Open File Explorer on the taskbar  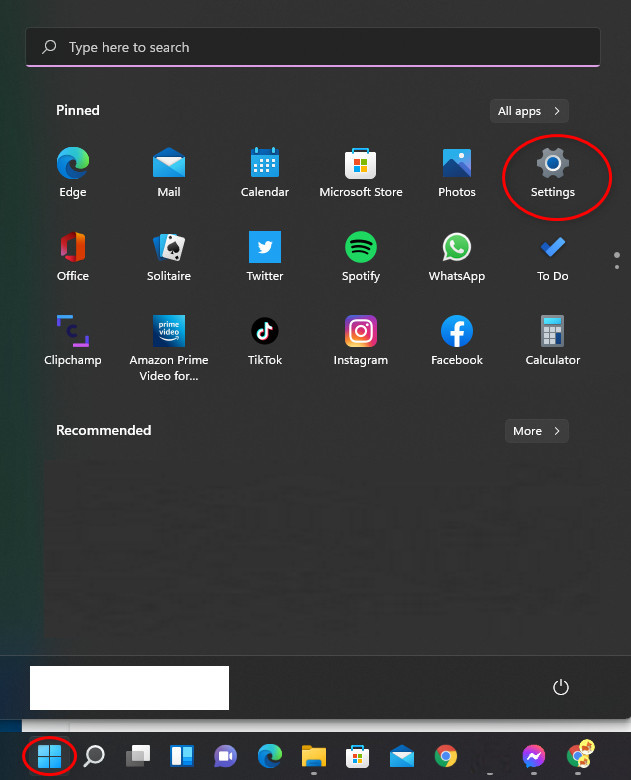pyautogui.click(x=314, y=756)
